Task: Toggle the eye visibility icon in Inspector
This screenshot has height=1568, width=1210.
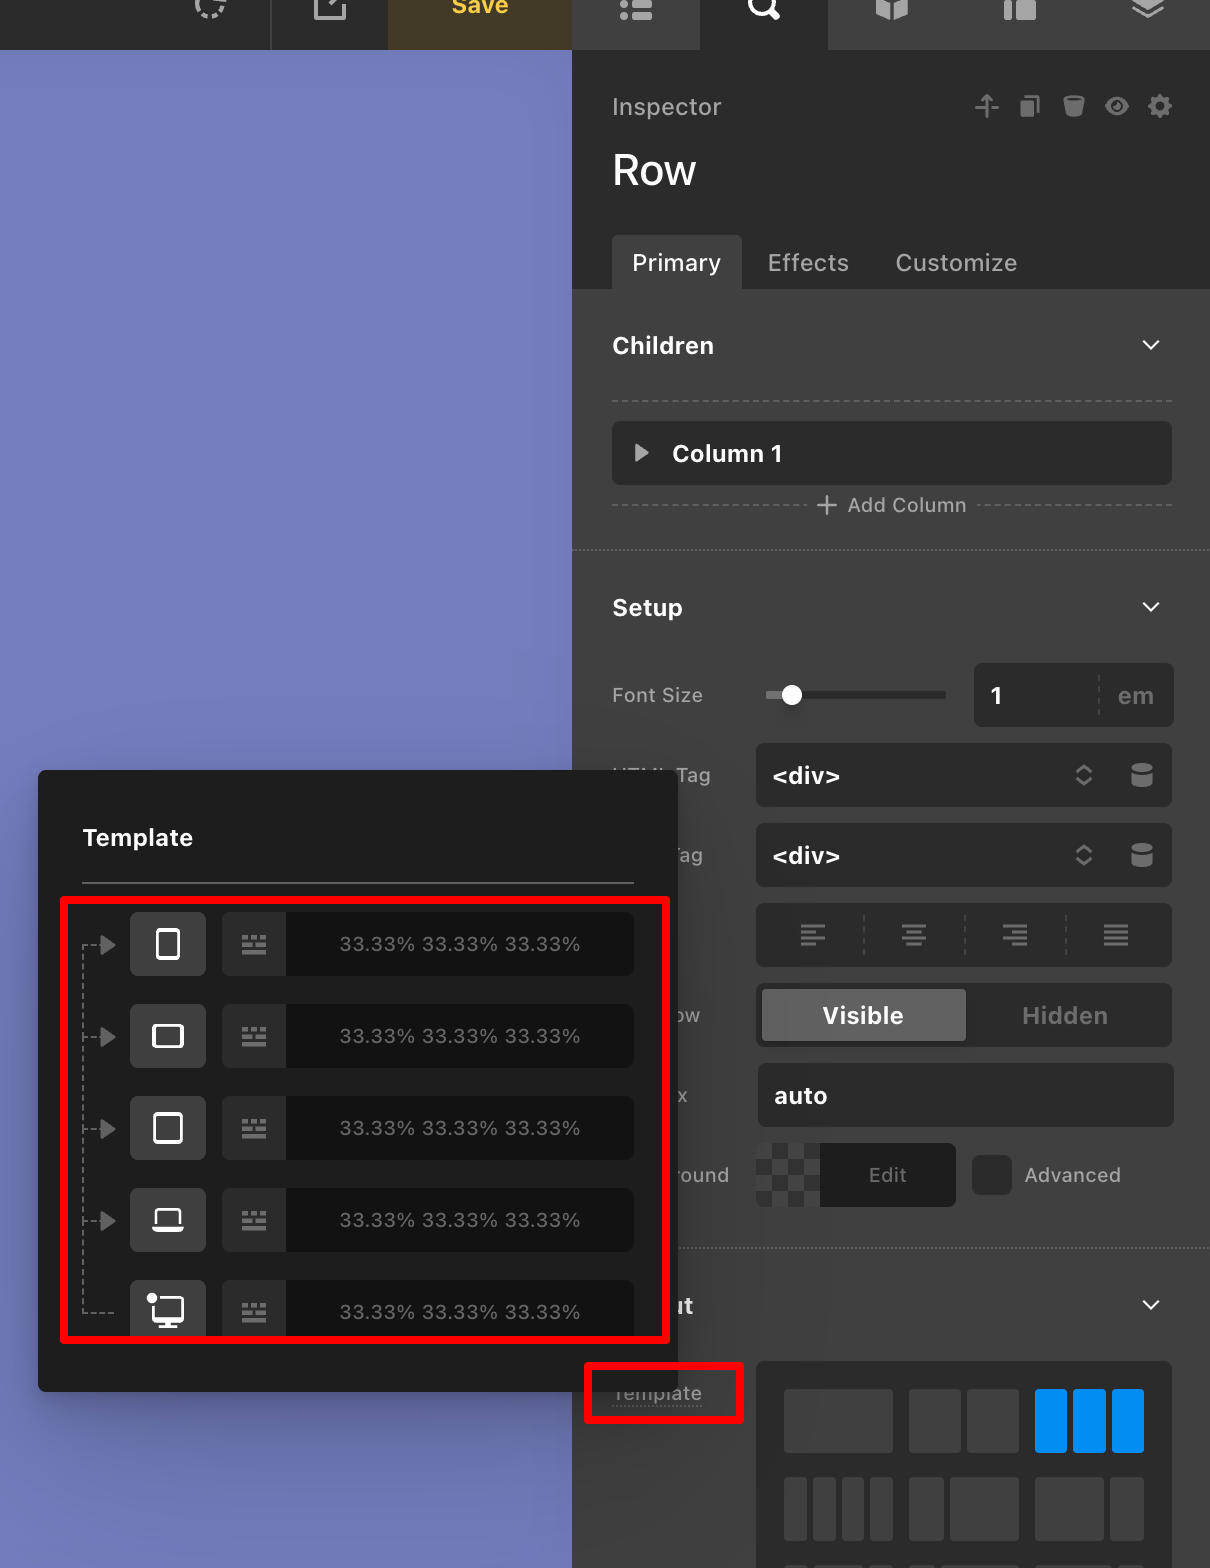Action: [x=1116, y=106]
